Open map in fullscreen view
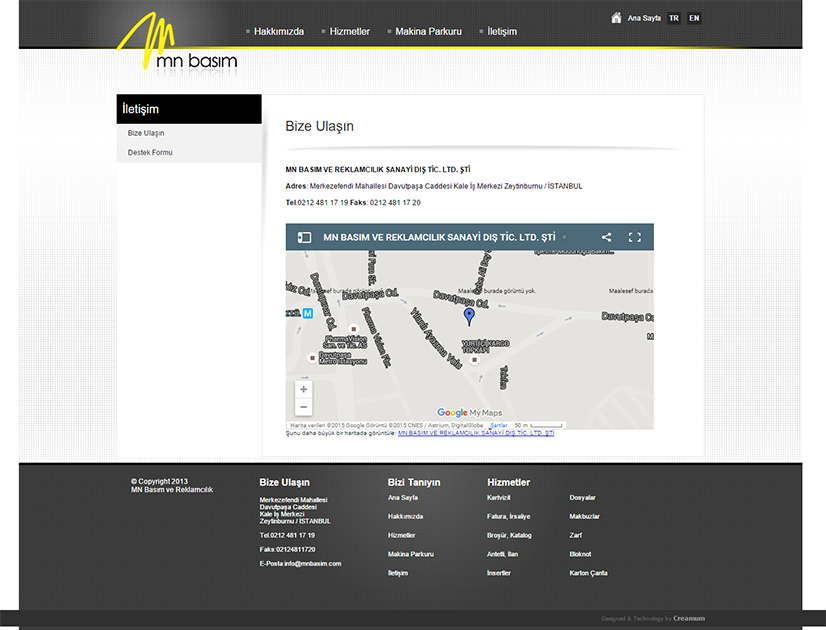Image resolution: width=826 pixels, height=630 pixels. (634, 238)
